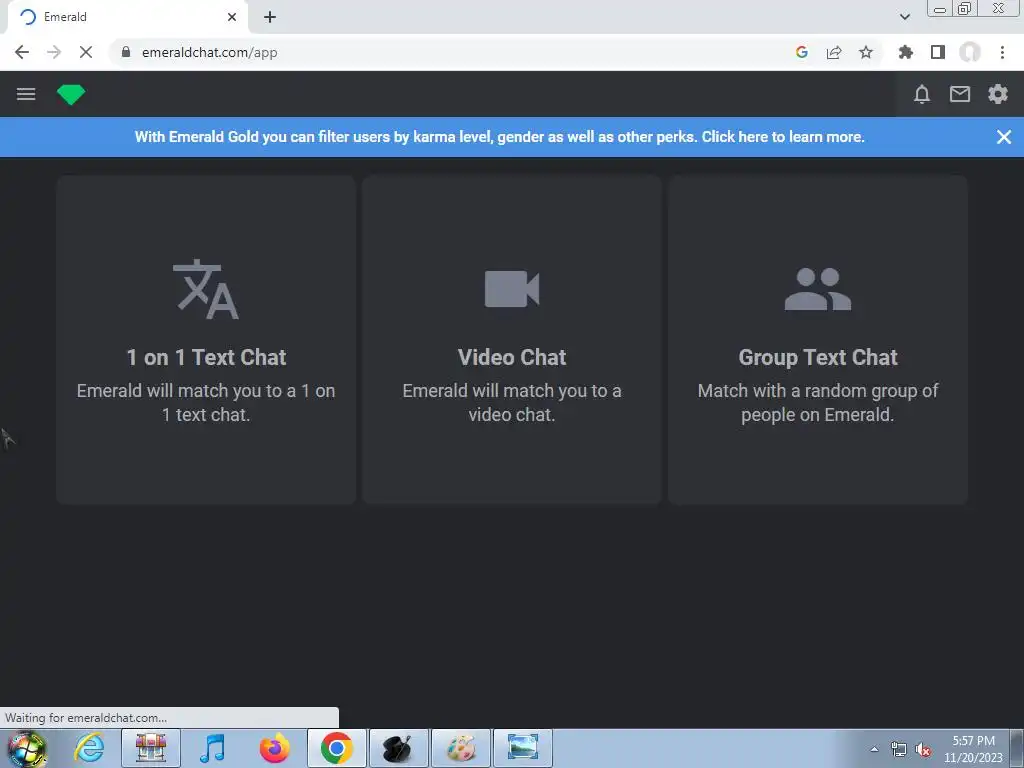Open the Paint palette app in taskbar

point(461,748)
